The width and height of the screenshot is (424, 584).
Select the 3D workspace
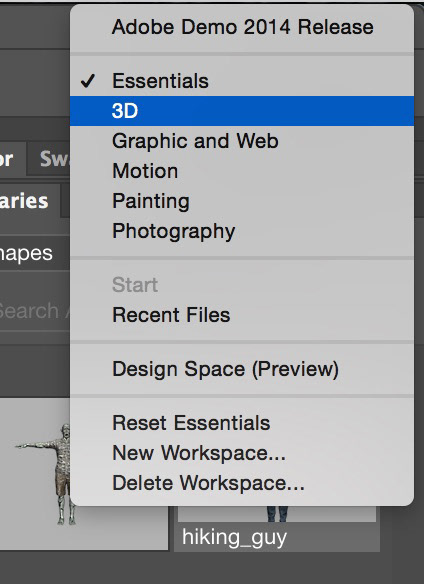point(242,111)
